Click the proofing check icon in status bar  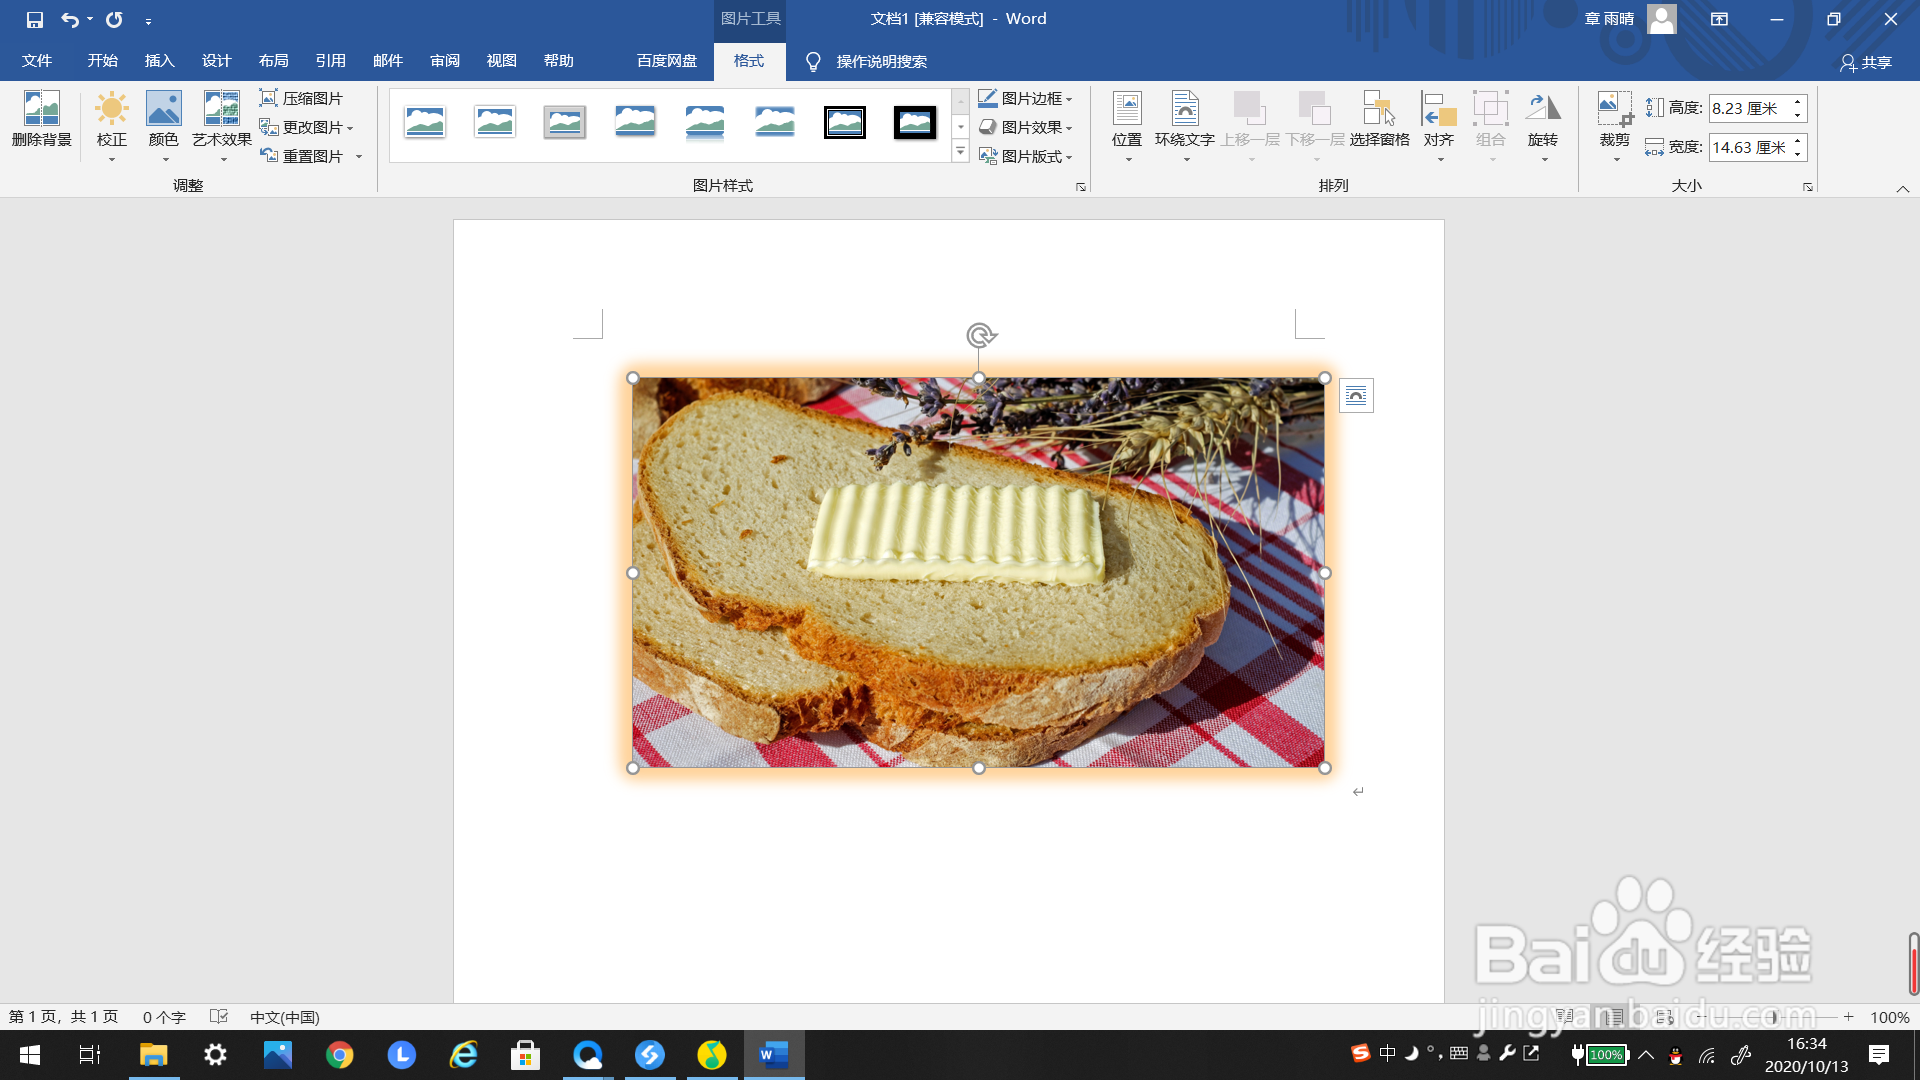(219, 1017)
